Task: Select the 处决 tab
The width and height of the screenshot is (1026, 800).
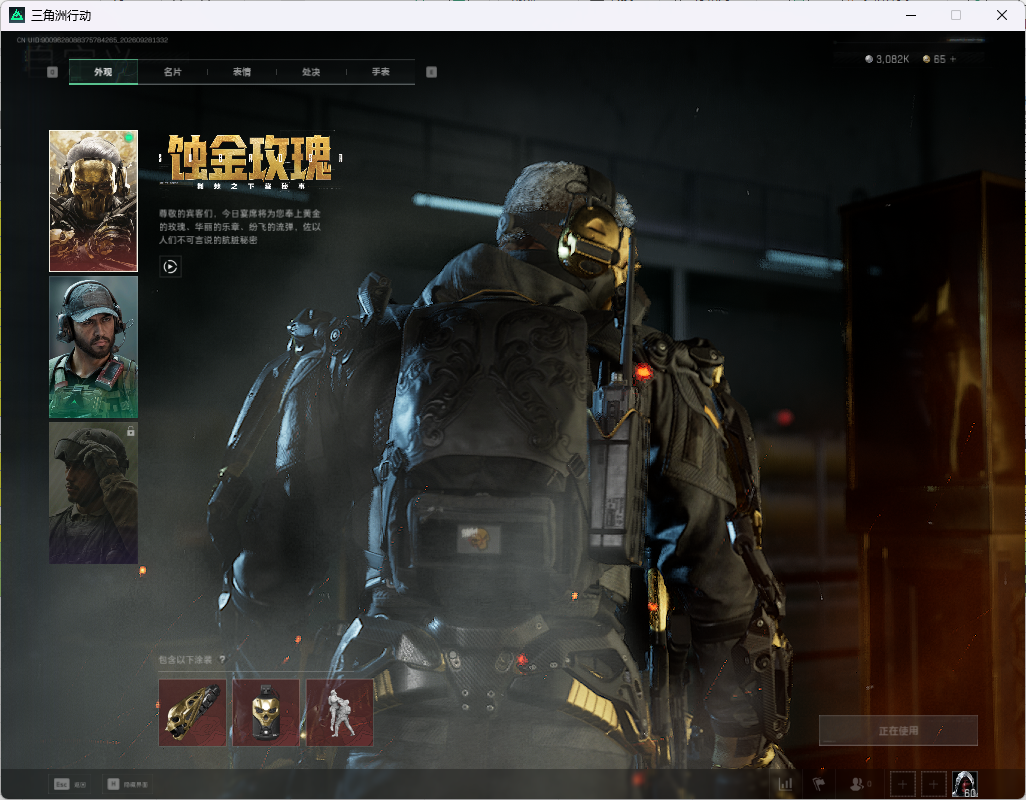Action: tap(311, 72)
